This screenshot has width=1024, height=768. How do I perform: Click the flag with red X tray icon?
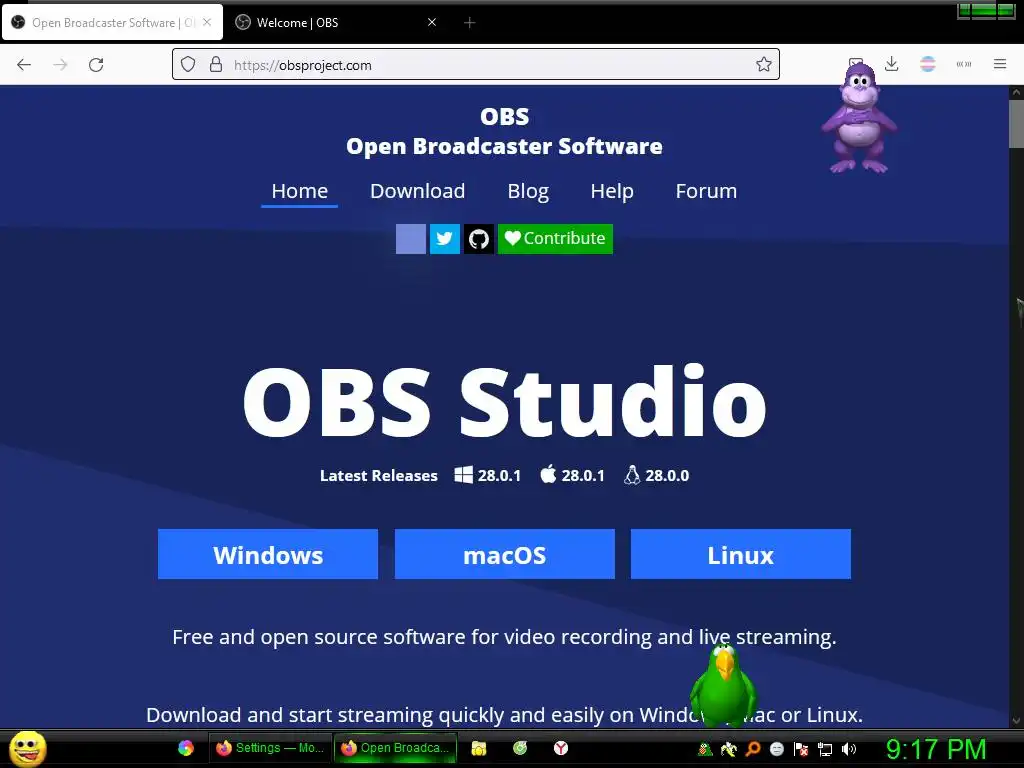[801, 749]
